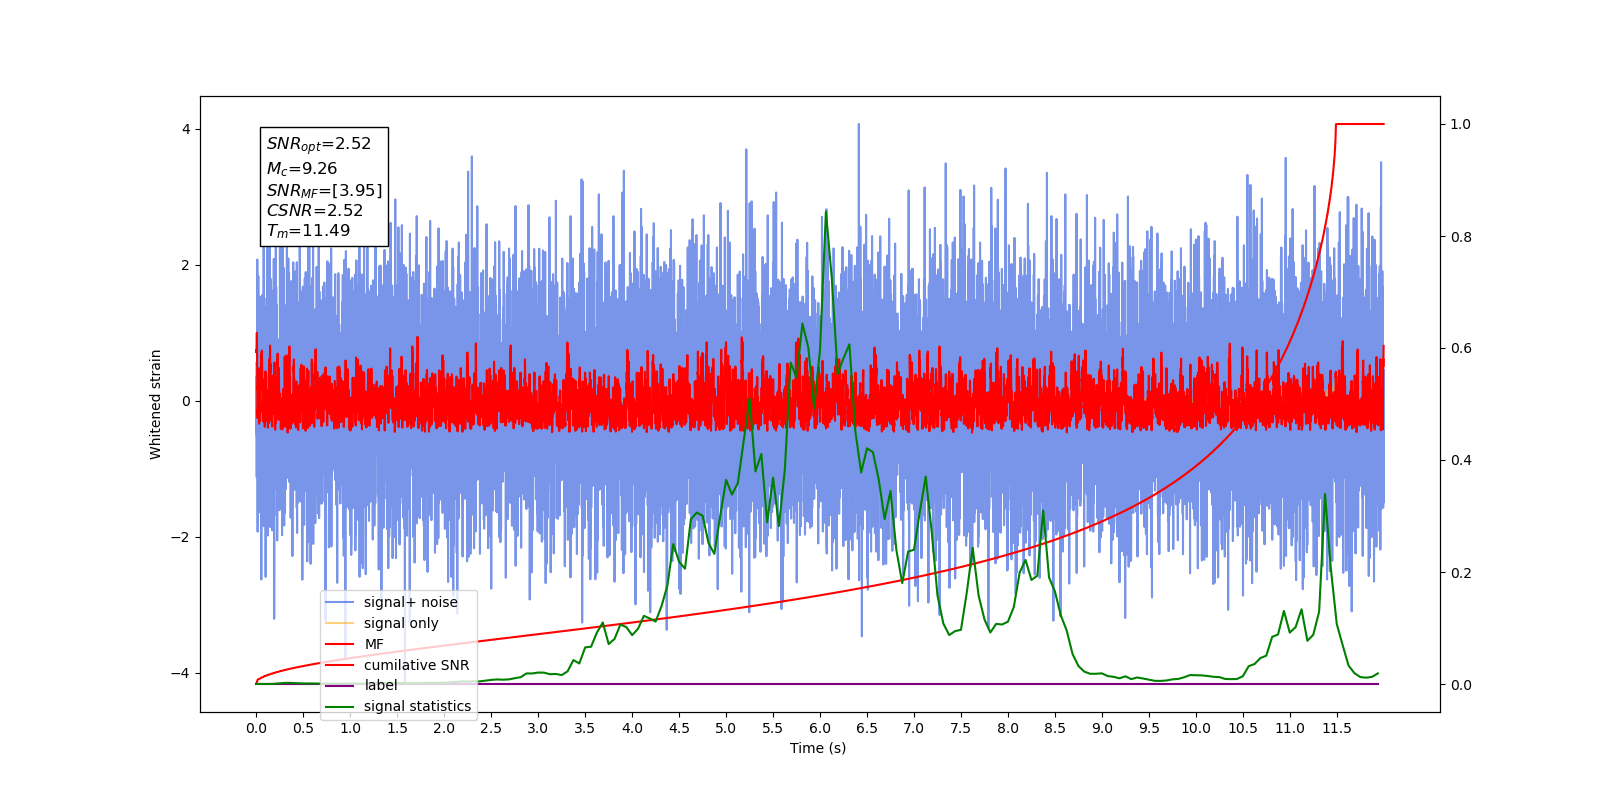This screenshot has height=800, width=1600.
Task: Click the 'Time (s)' x-axis label
Action: [818, 748]
